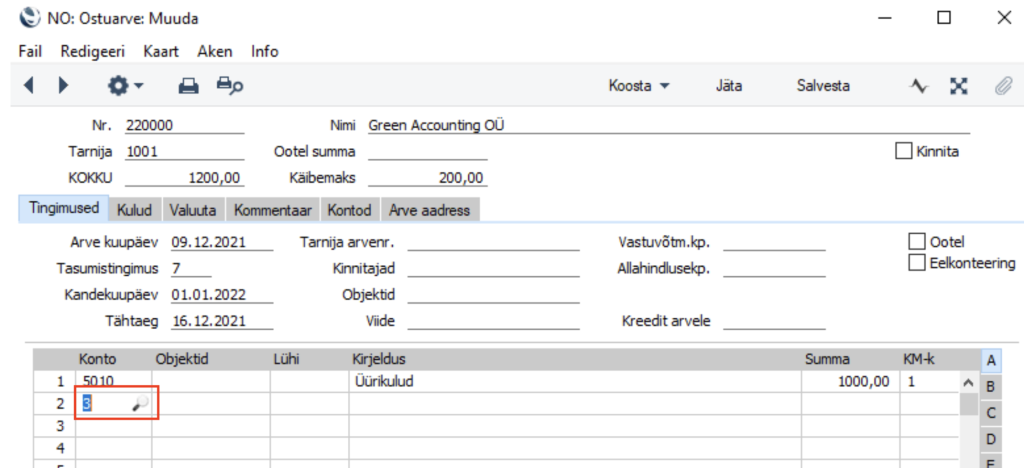Go to the previous record arrow
Screen dimensions: 1024x468
coord(28,87)
